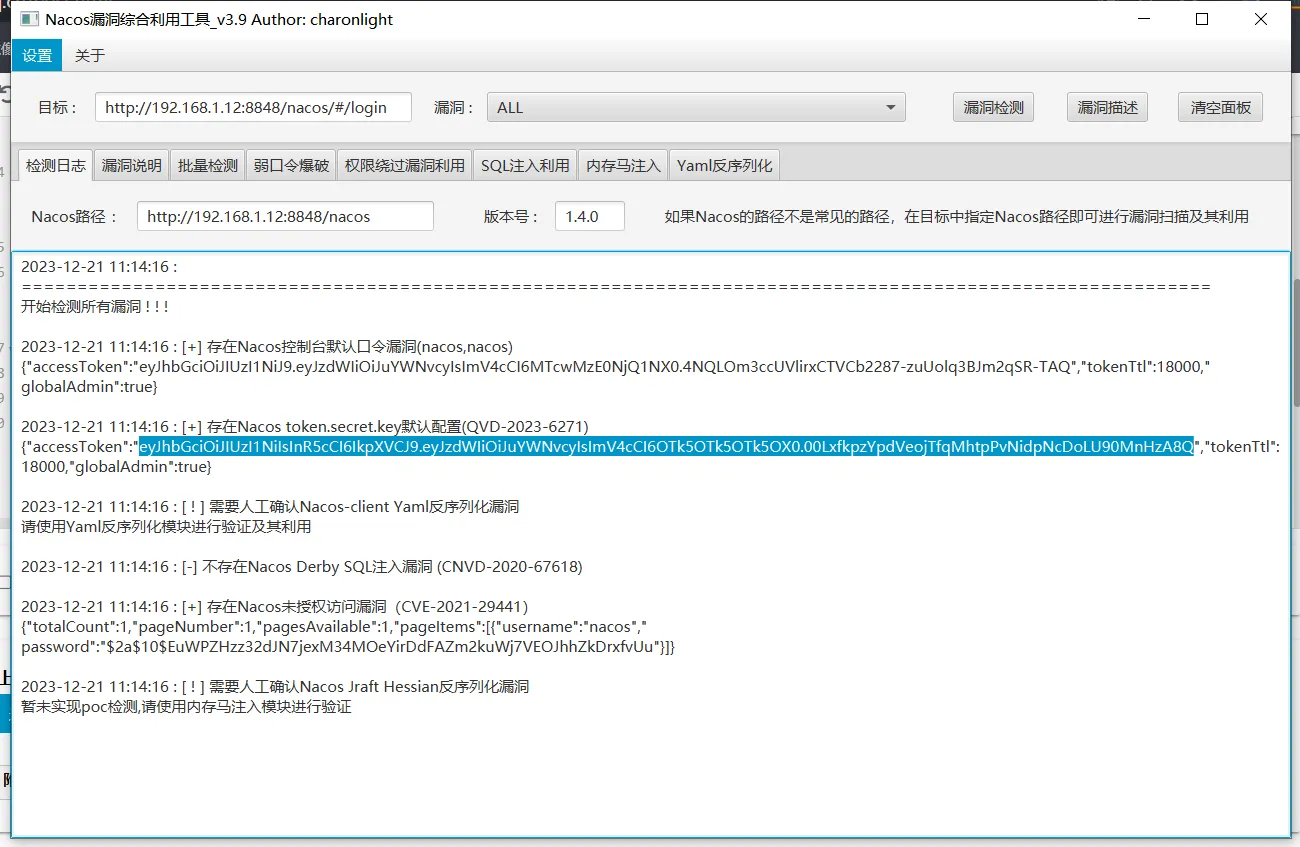This screenshot has height=847, width=1300.
Task: Select the Yaml反序列化 tab
Action: 723,164
